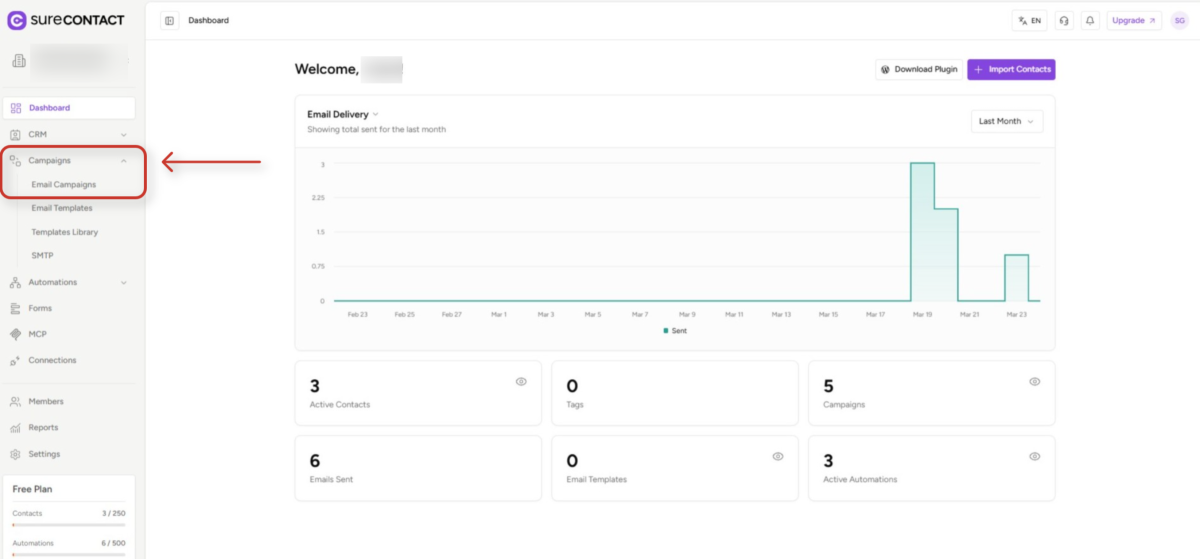Click the Import Contacts button
Screen dimensions: 1200x559
[x=1011, y=69]
